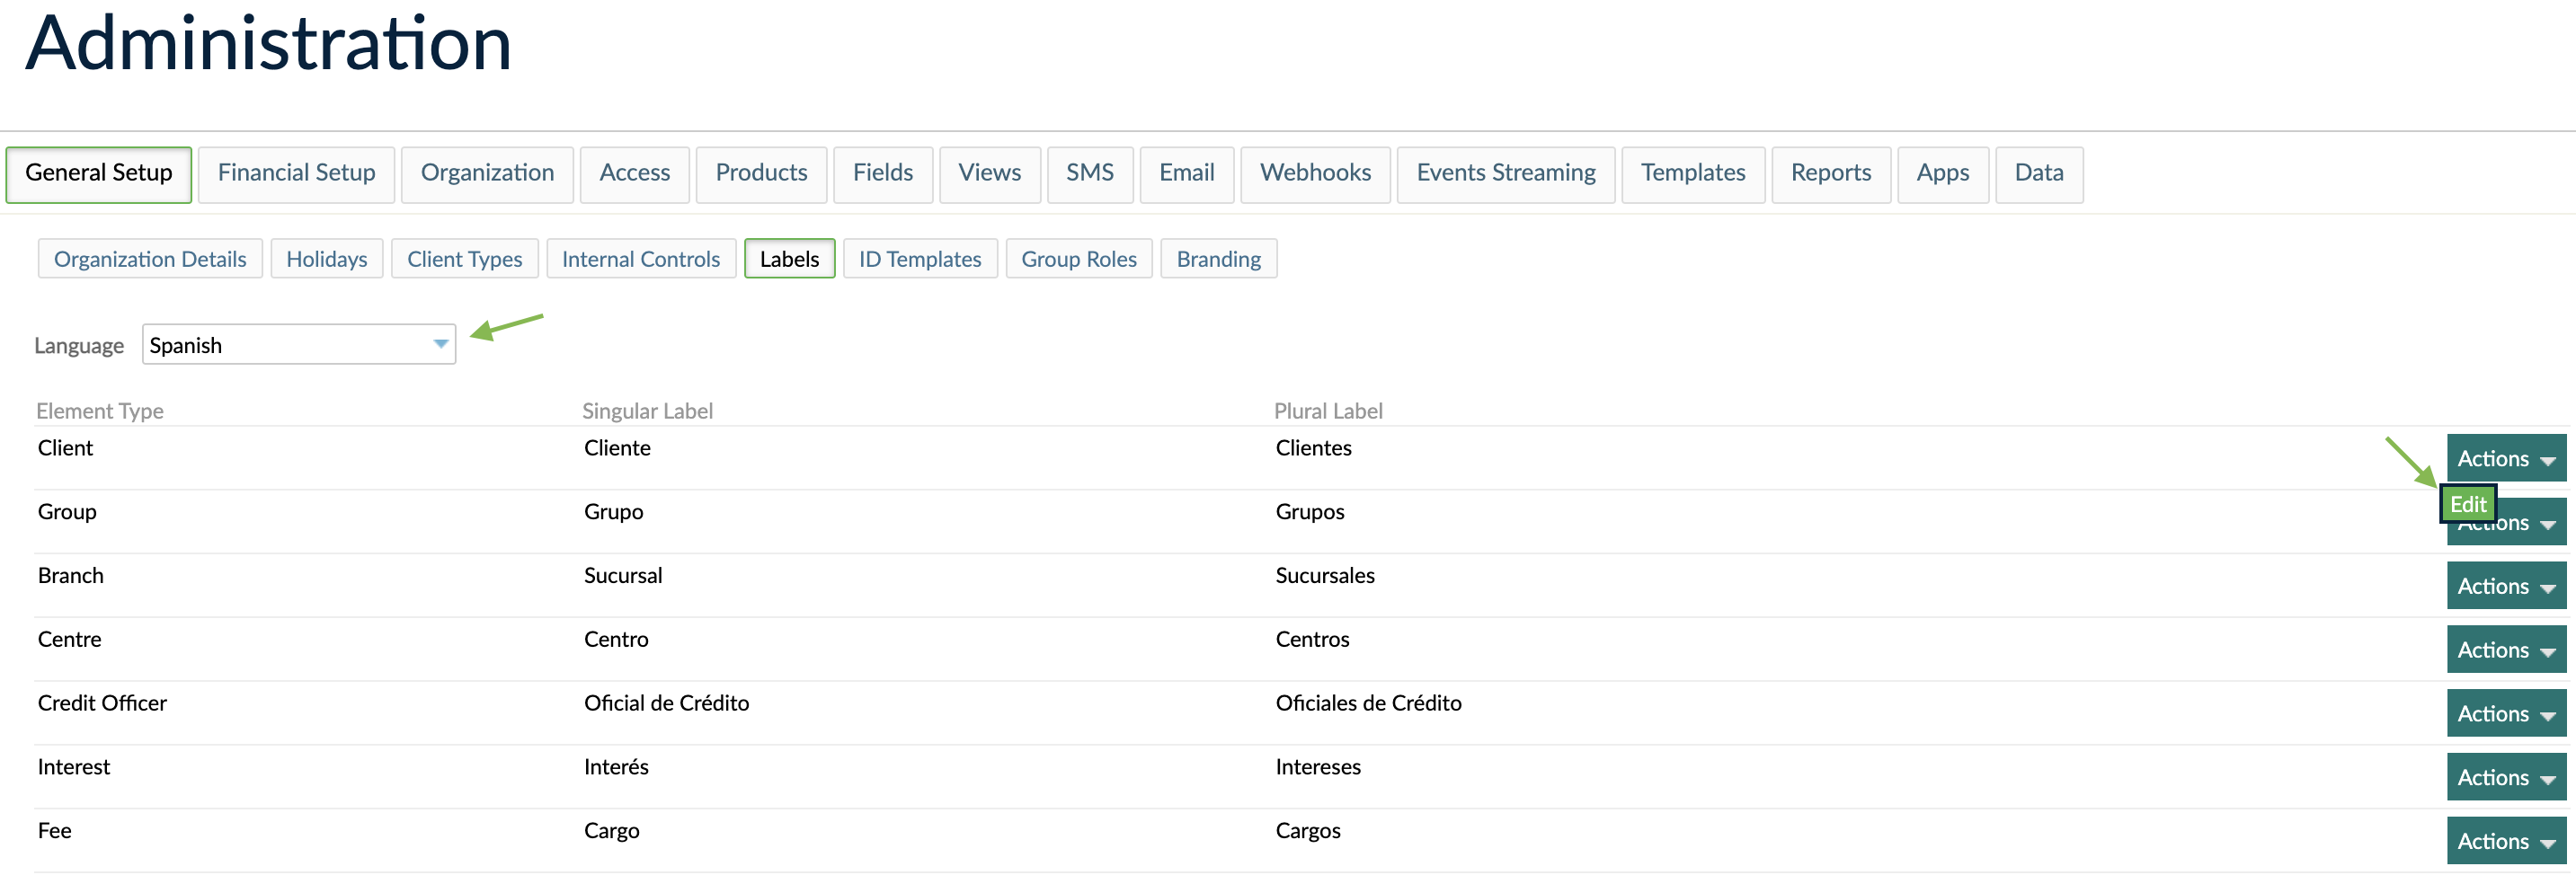
Task: Open the Actions dropdown on the Centre row
Action: [x=2504, y=649]
